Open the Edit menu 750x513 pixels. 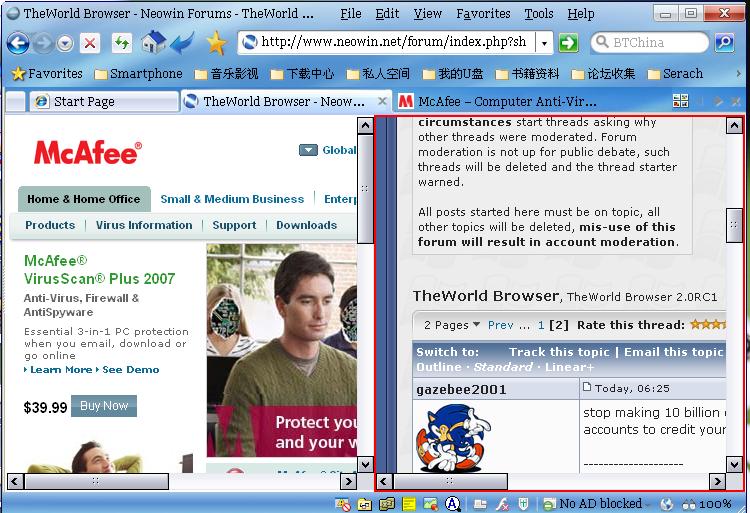click(387, 14)
